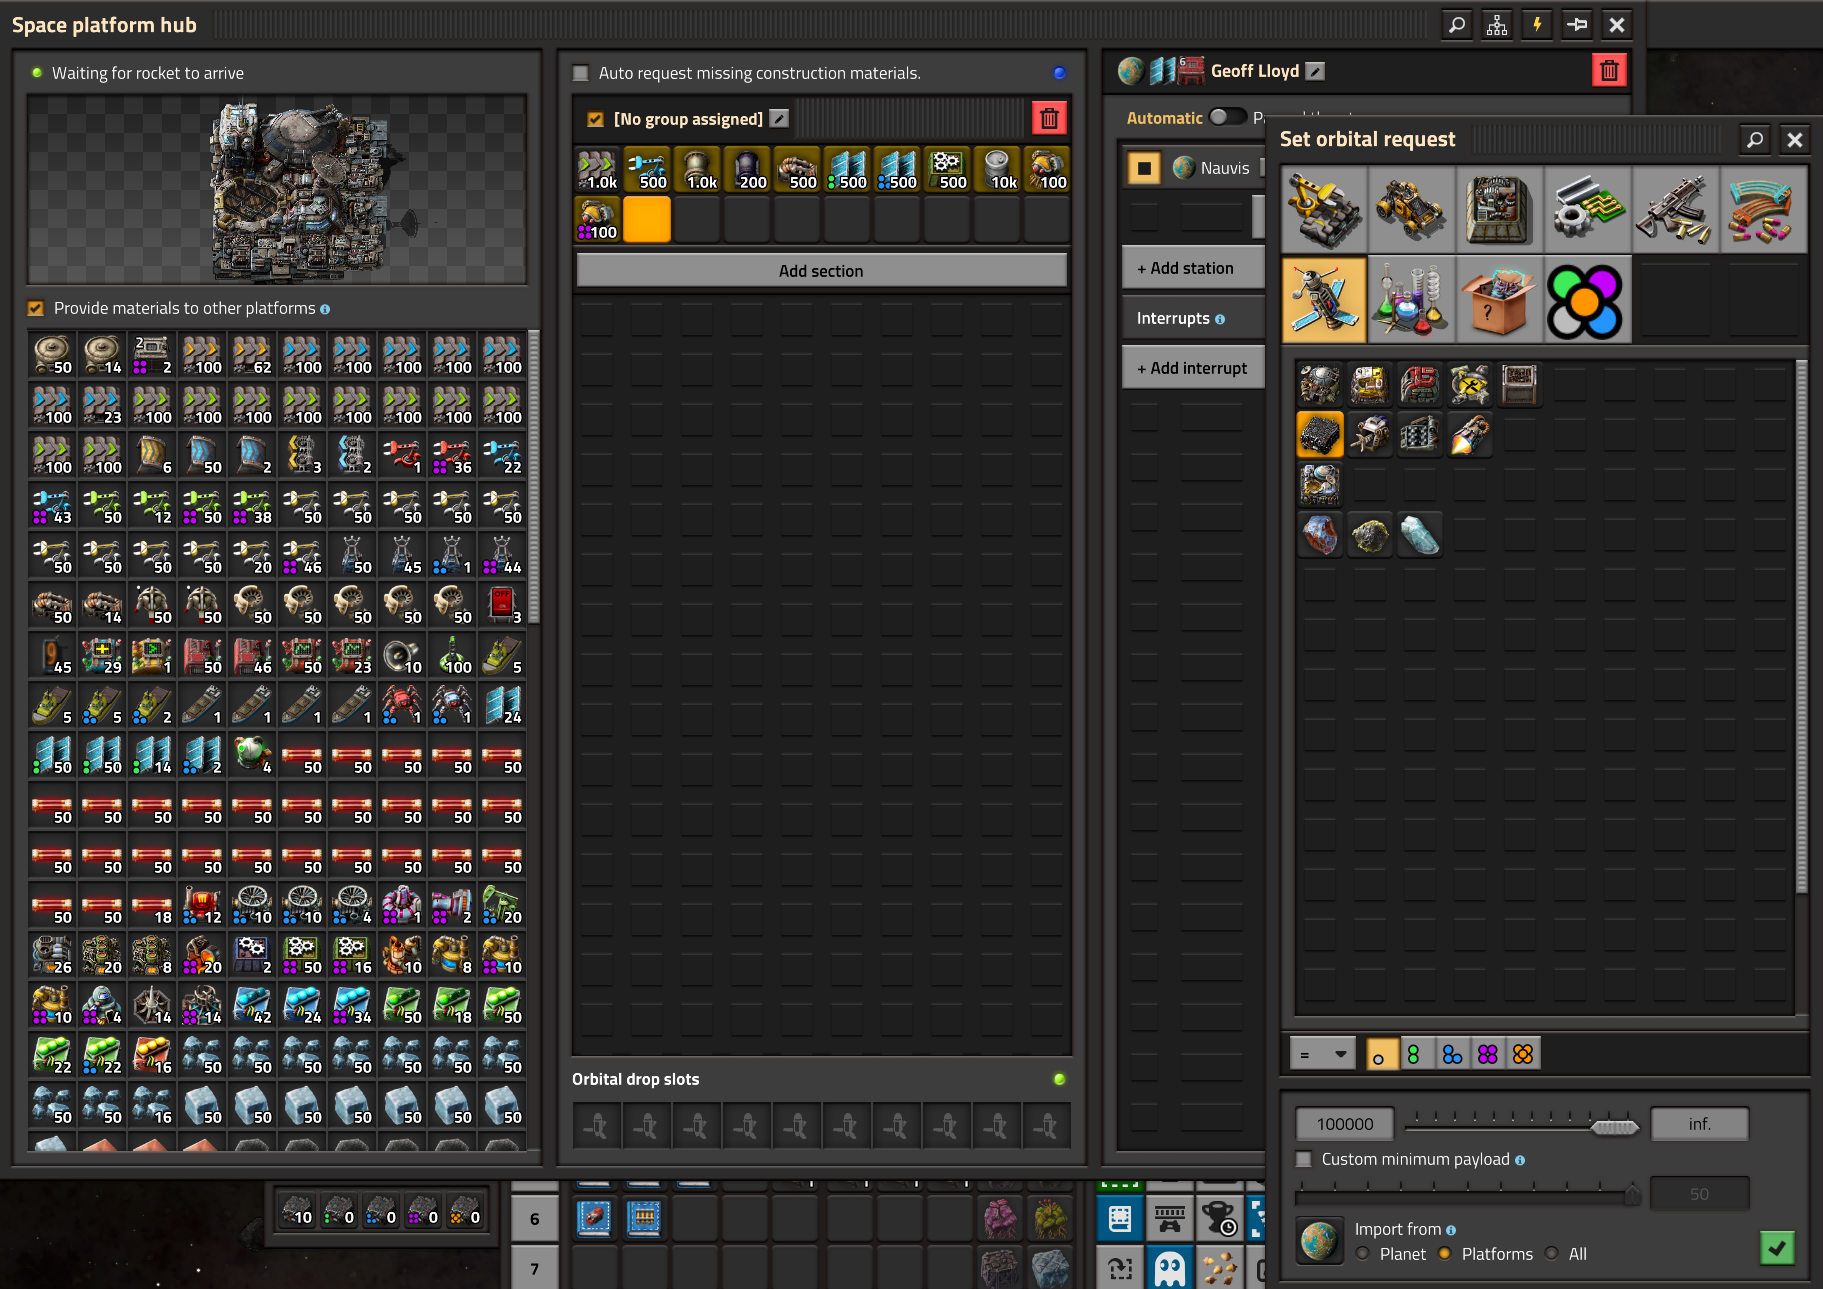Open the Signals tab with colored circles
Image resolution: width=1823 pixels, height=1289 pixels.
pos(1587,299)
